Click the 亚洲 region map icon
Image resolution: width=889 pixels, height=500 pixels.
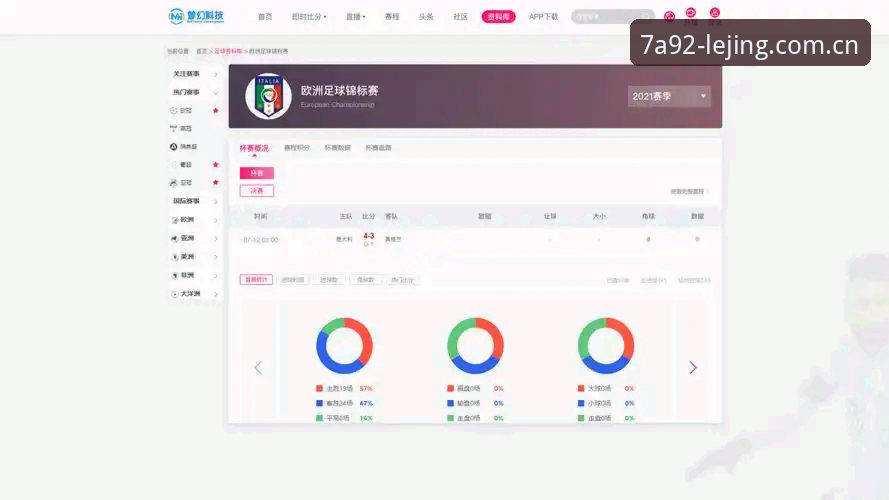point(175,239)
